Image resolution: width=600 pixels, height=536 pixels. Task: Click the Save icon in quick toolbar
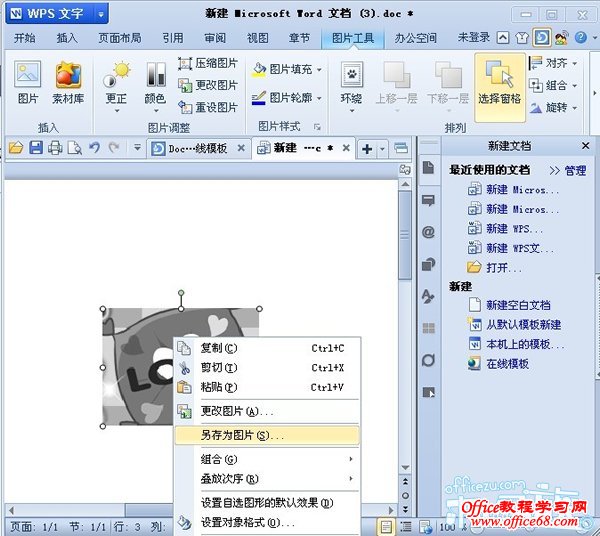[x=36, y=148]
